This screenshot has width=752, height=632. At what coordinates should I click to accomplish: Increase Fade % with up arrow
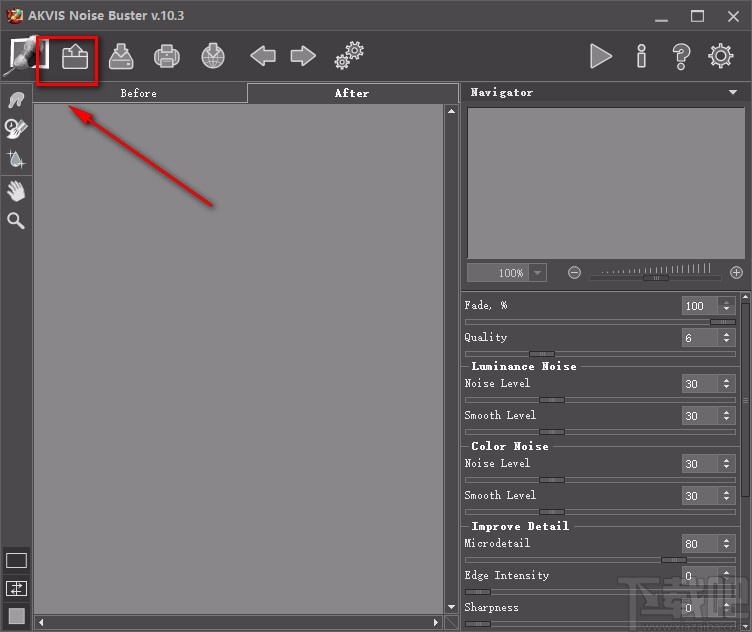point(726,302)
